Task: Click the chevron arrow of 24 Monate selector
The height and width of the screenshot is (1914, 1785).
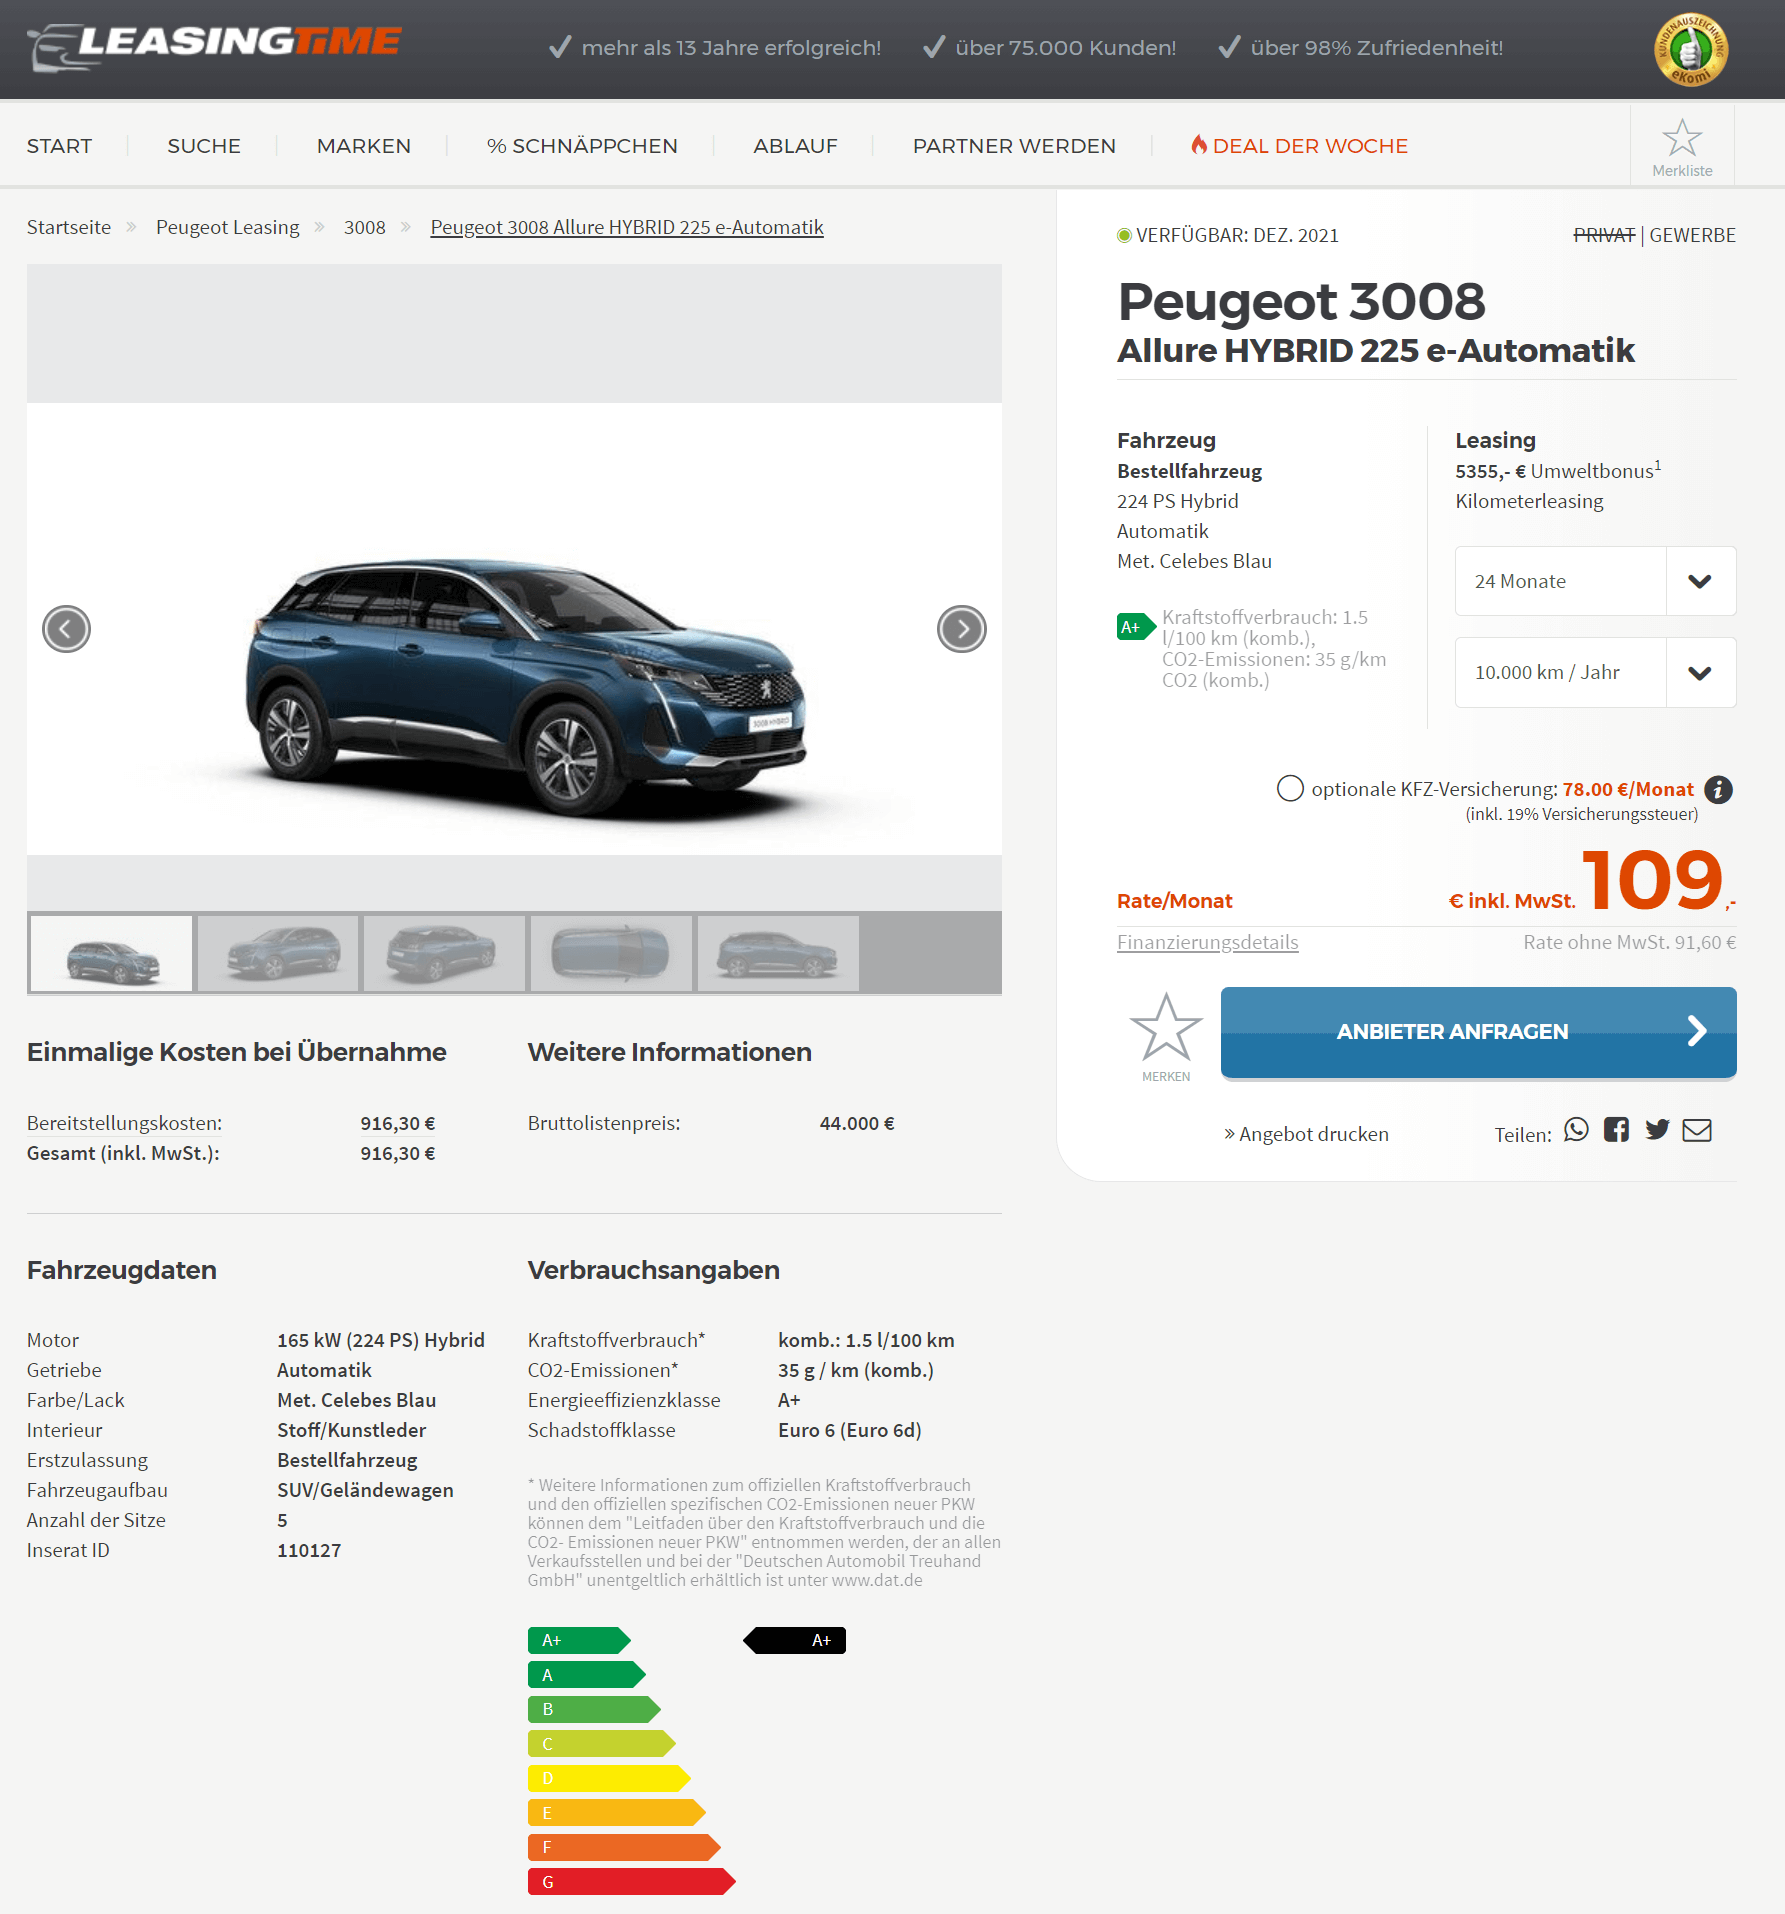Action: click(x=1700, y=581)
